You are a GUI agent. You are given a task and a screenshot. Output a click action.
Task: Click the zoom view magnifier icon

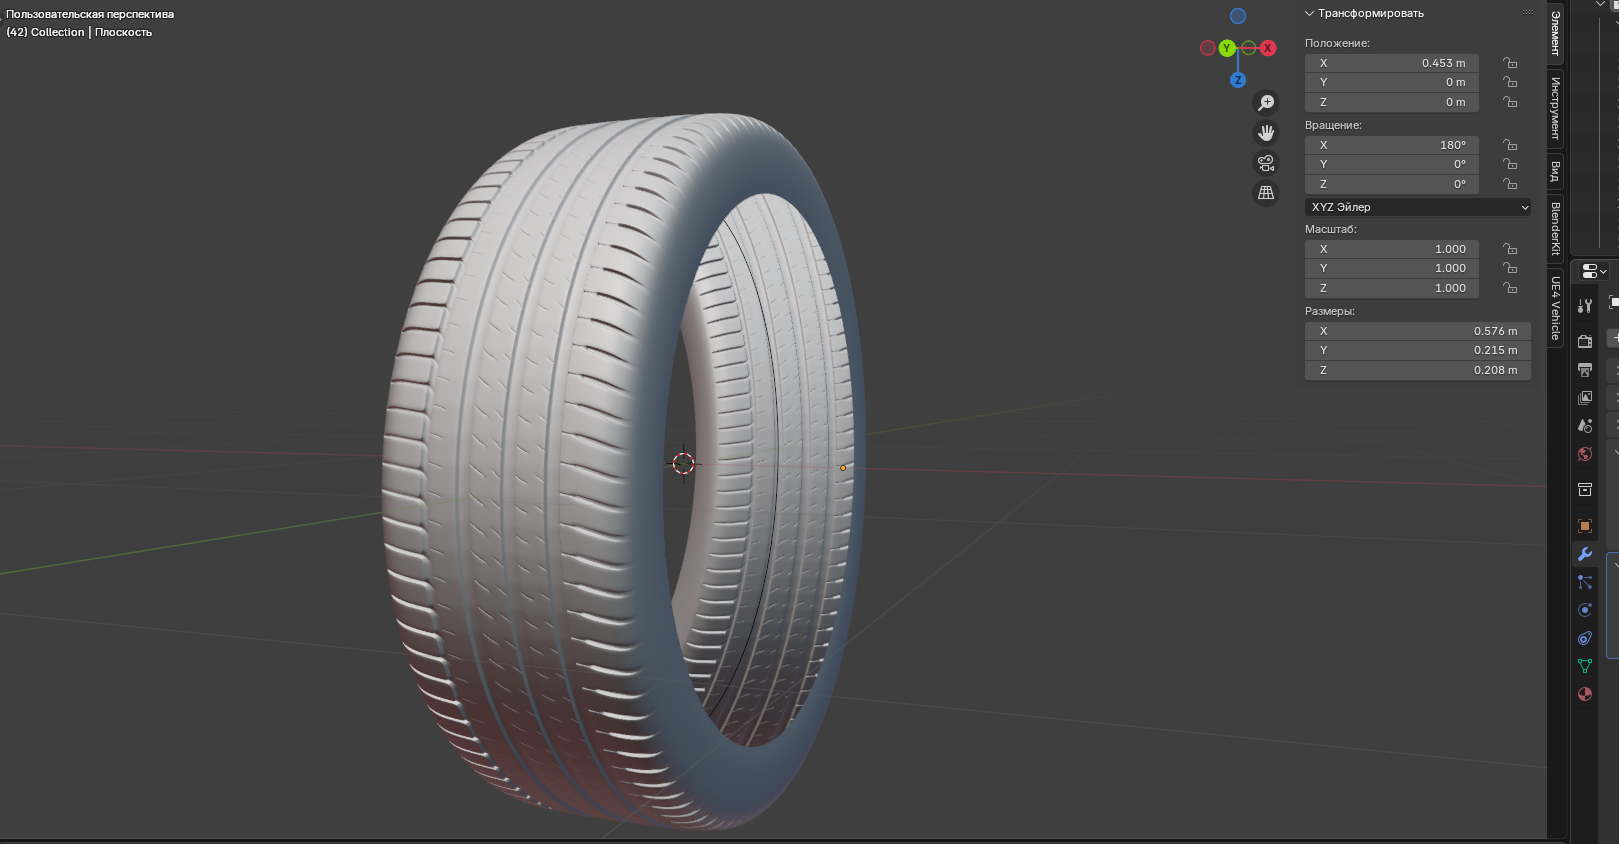[x=1266, y=103]
